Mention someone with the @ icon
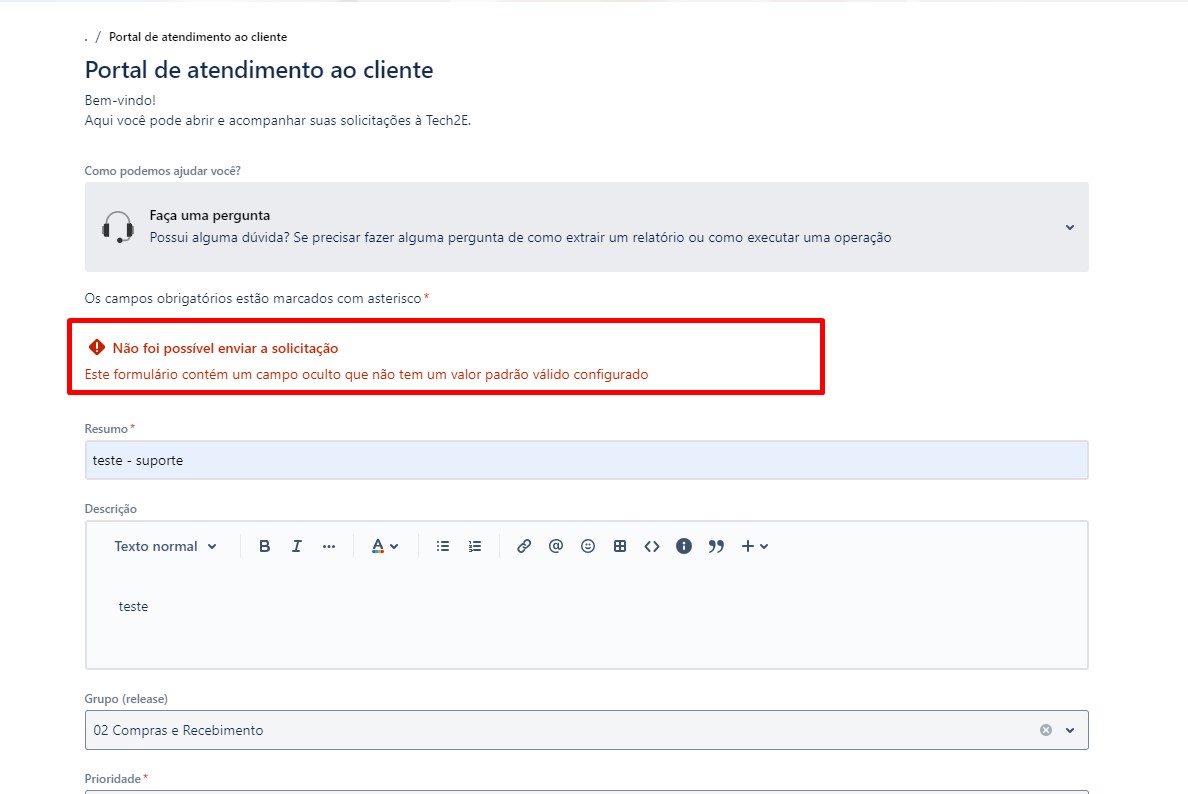The height and width of the screenshot is (794, 1188). tap(556, 546)
